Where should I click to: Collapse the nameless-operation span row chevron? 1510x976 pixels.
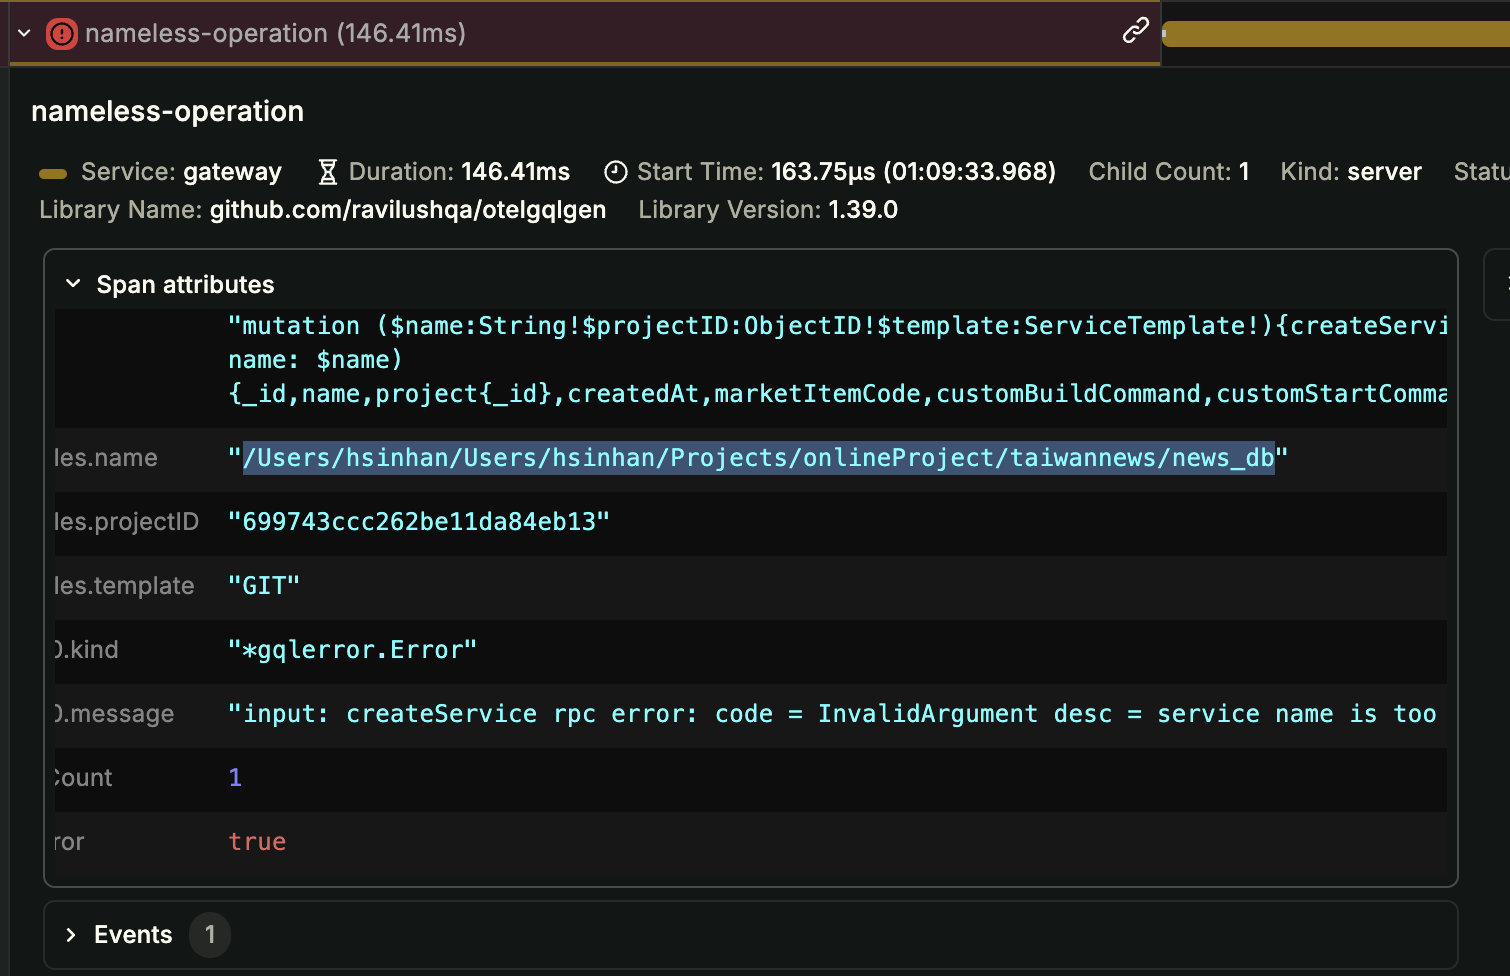point(25,34)
